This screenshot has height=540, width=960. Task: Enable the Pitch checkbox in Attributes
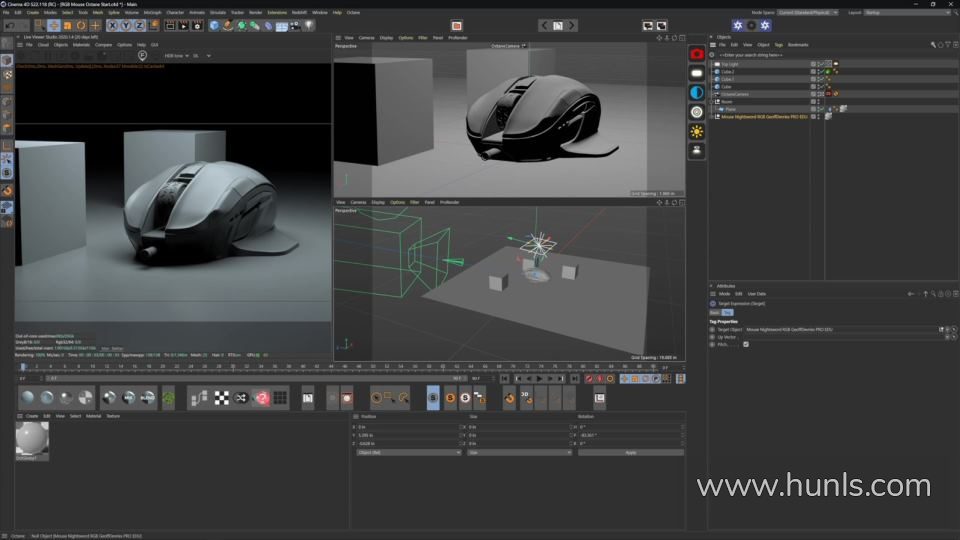746,344
